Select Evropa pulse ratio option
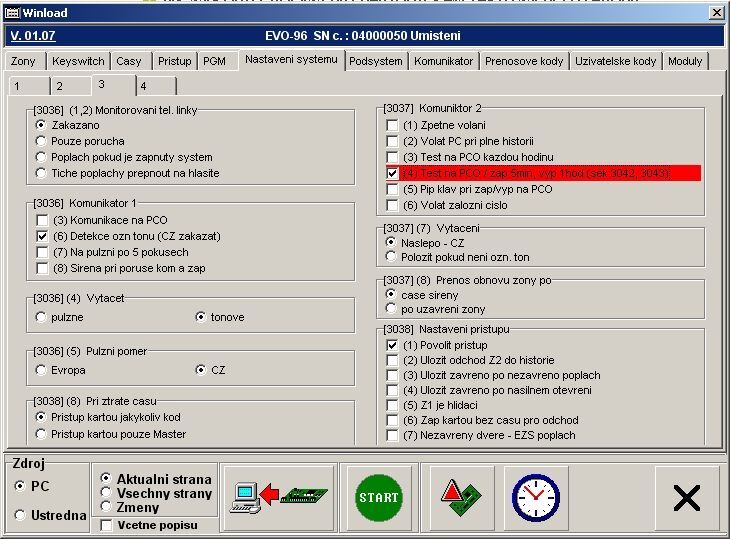 41,370
